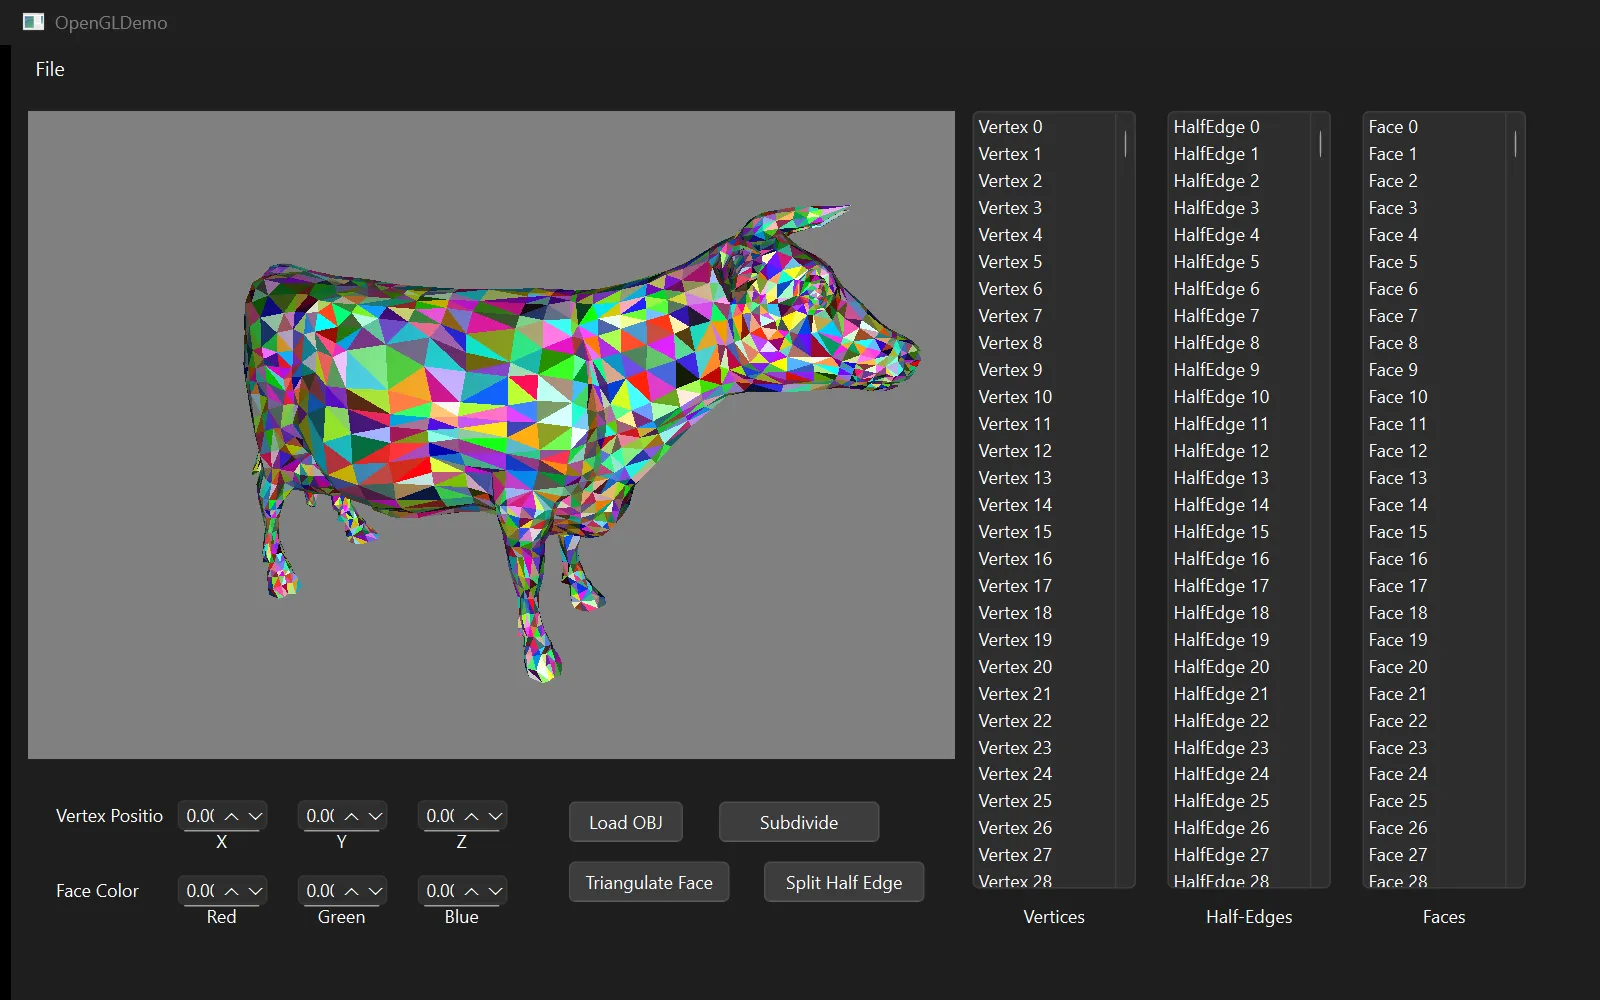Select Face 17 in the list

pos(1435,586)
